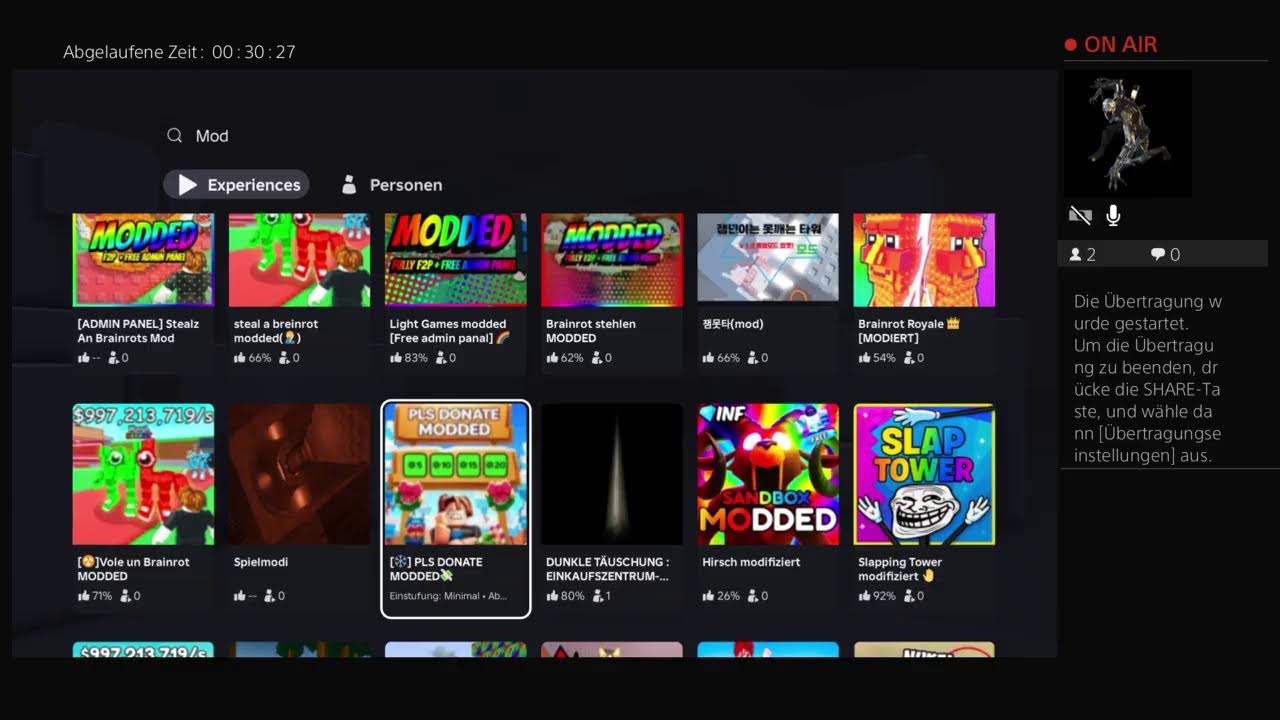
Task: Open 'Light Games modded' thumbnail
Action: click(456, 260)
